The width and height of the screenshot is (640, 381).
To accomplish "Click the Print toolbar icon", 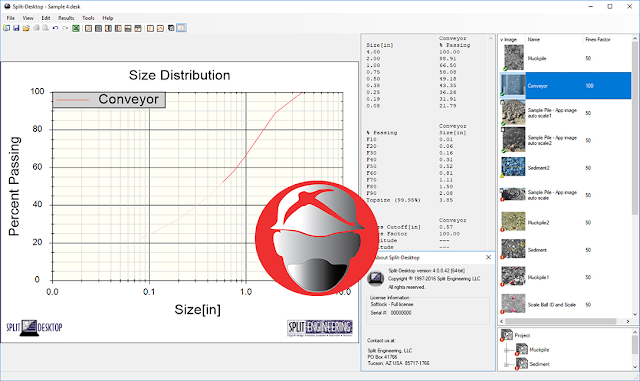I will tap(36, 28).
